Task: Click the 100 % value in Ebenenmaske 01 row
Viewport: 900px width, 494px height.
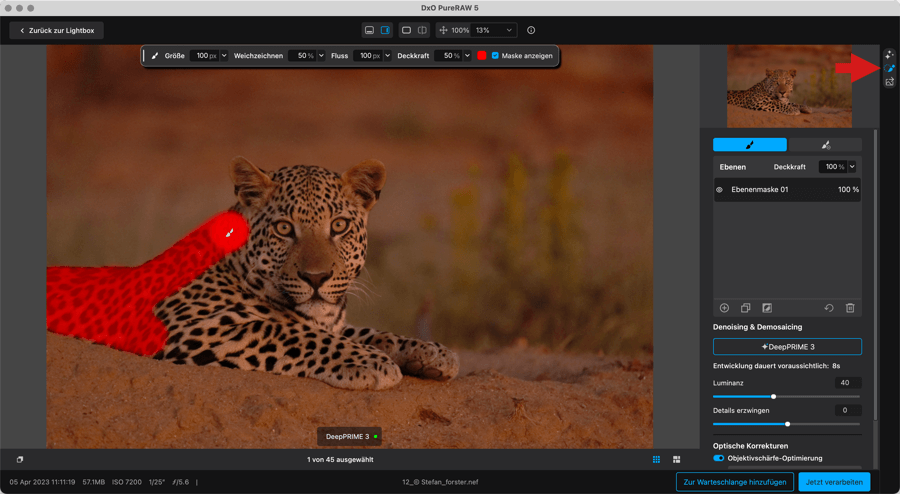Action: pos(848,189)
